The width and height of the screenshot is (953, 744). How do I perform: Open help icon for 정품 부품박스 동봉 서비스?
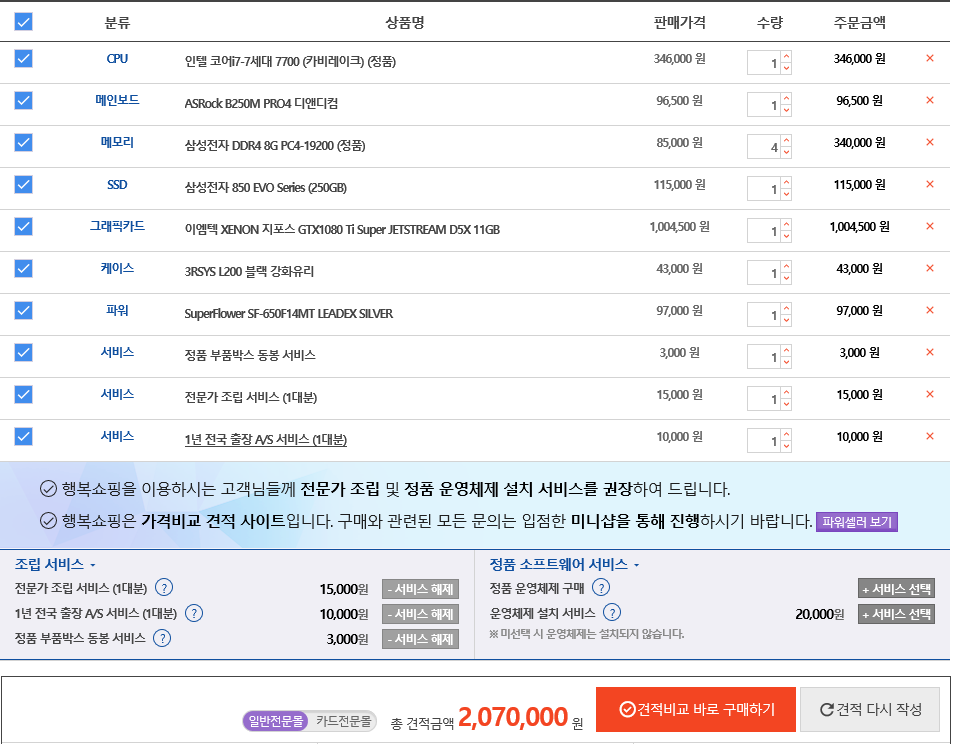162,638
